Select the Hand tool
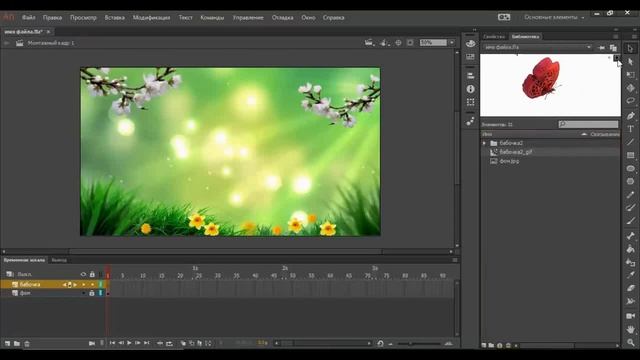Image resolution: width=640 pixels, height=360 pixels. 631,329
